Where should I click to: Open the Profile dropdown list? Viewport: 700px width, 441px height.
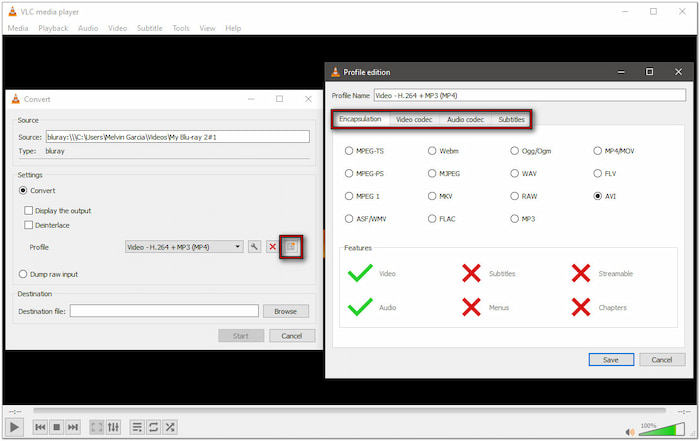click(184, 247)
